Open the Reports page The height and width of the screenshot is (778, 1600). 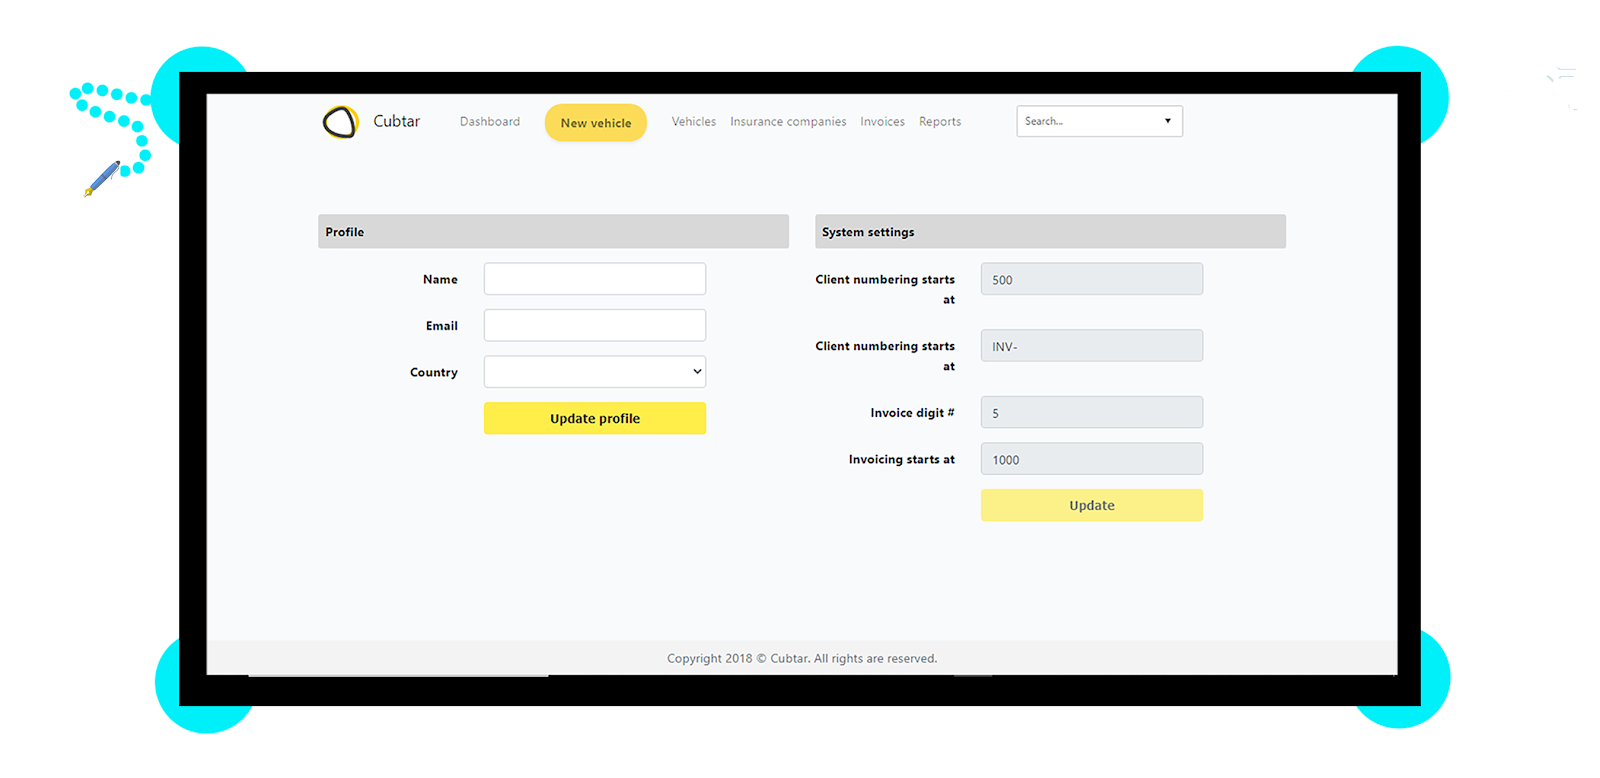940,121
